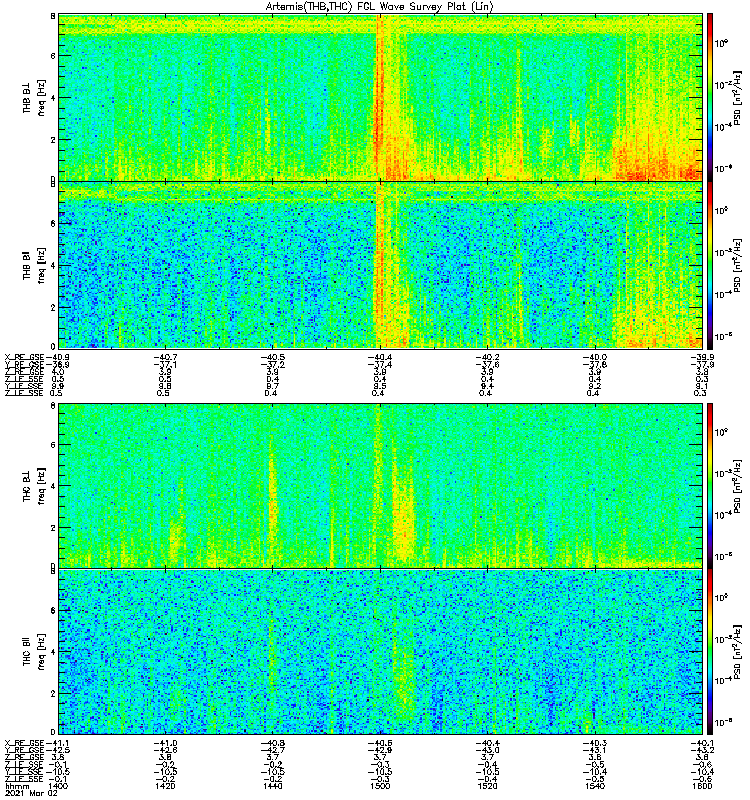Click the date label '2021 Mar 02'

tap(30, 793)
